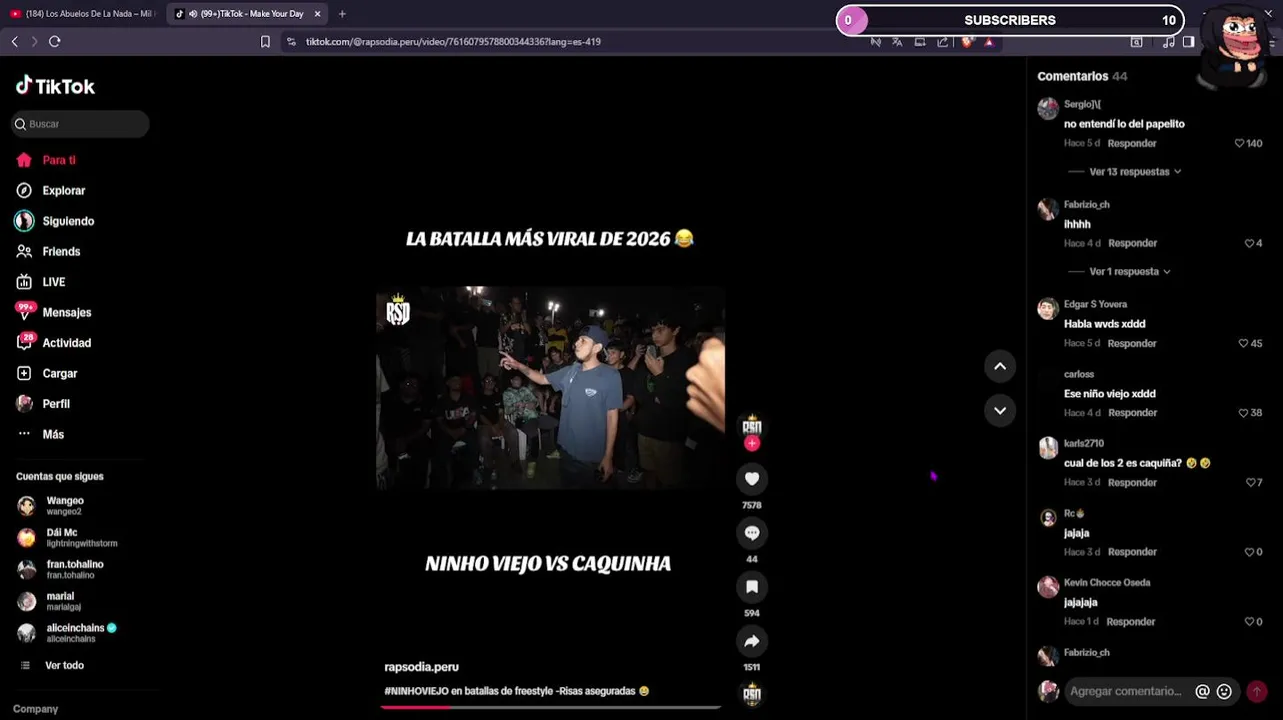The width and height of the screenshot is (1283, 720).
Task: Reply to Sergio's comment
Action: click(1132, 144)
